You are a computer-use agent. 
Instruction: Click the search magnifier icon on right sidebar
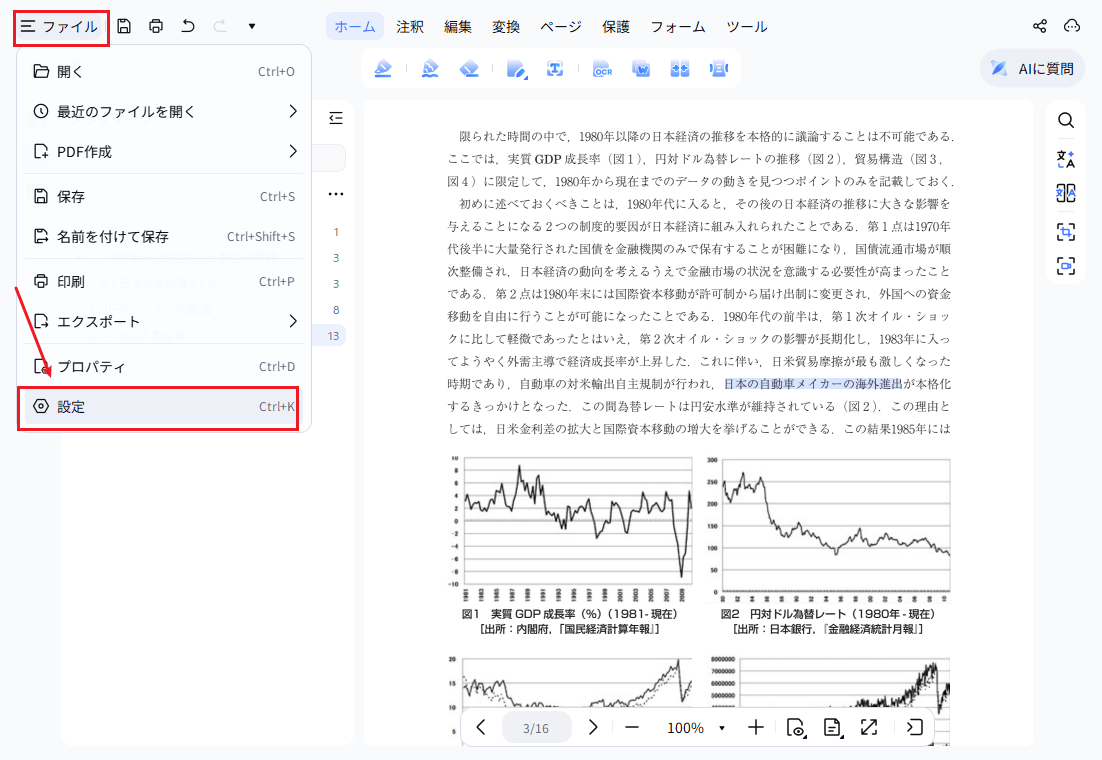click(x=1065, y=121)
